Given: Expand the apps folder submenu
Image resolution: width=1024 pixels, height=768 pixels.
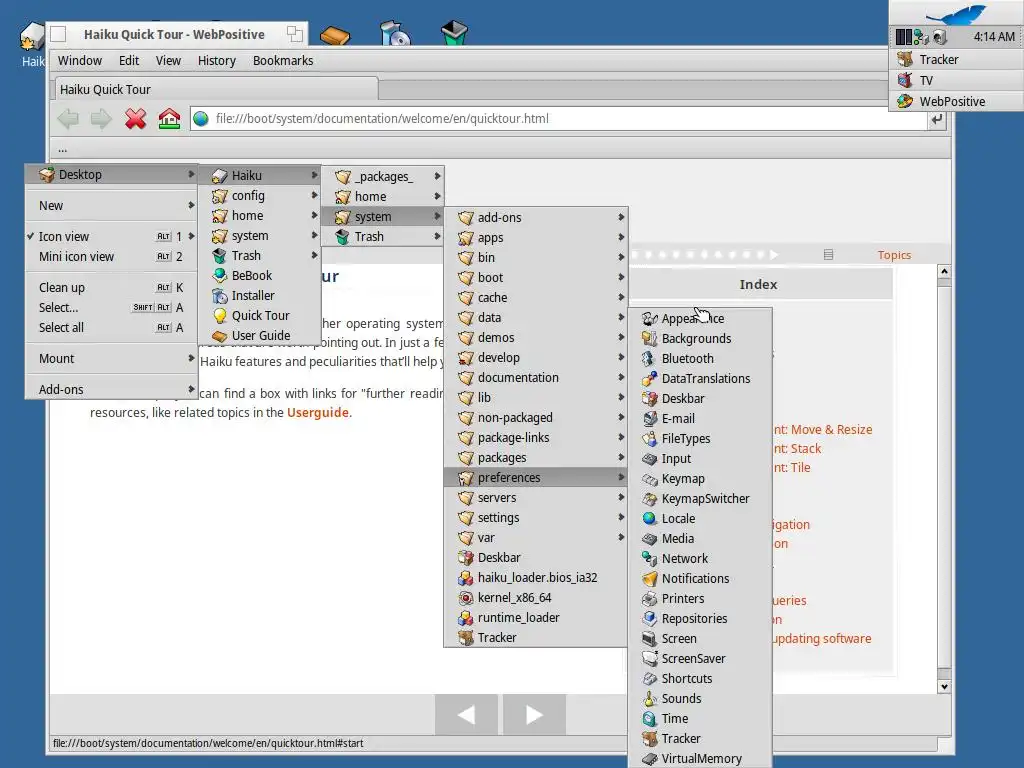Looking at the screenshot, I should [536, 238].
